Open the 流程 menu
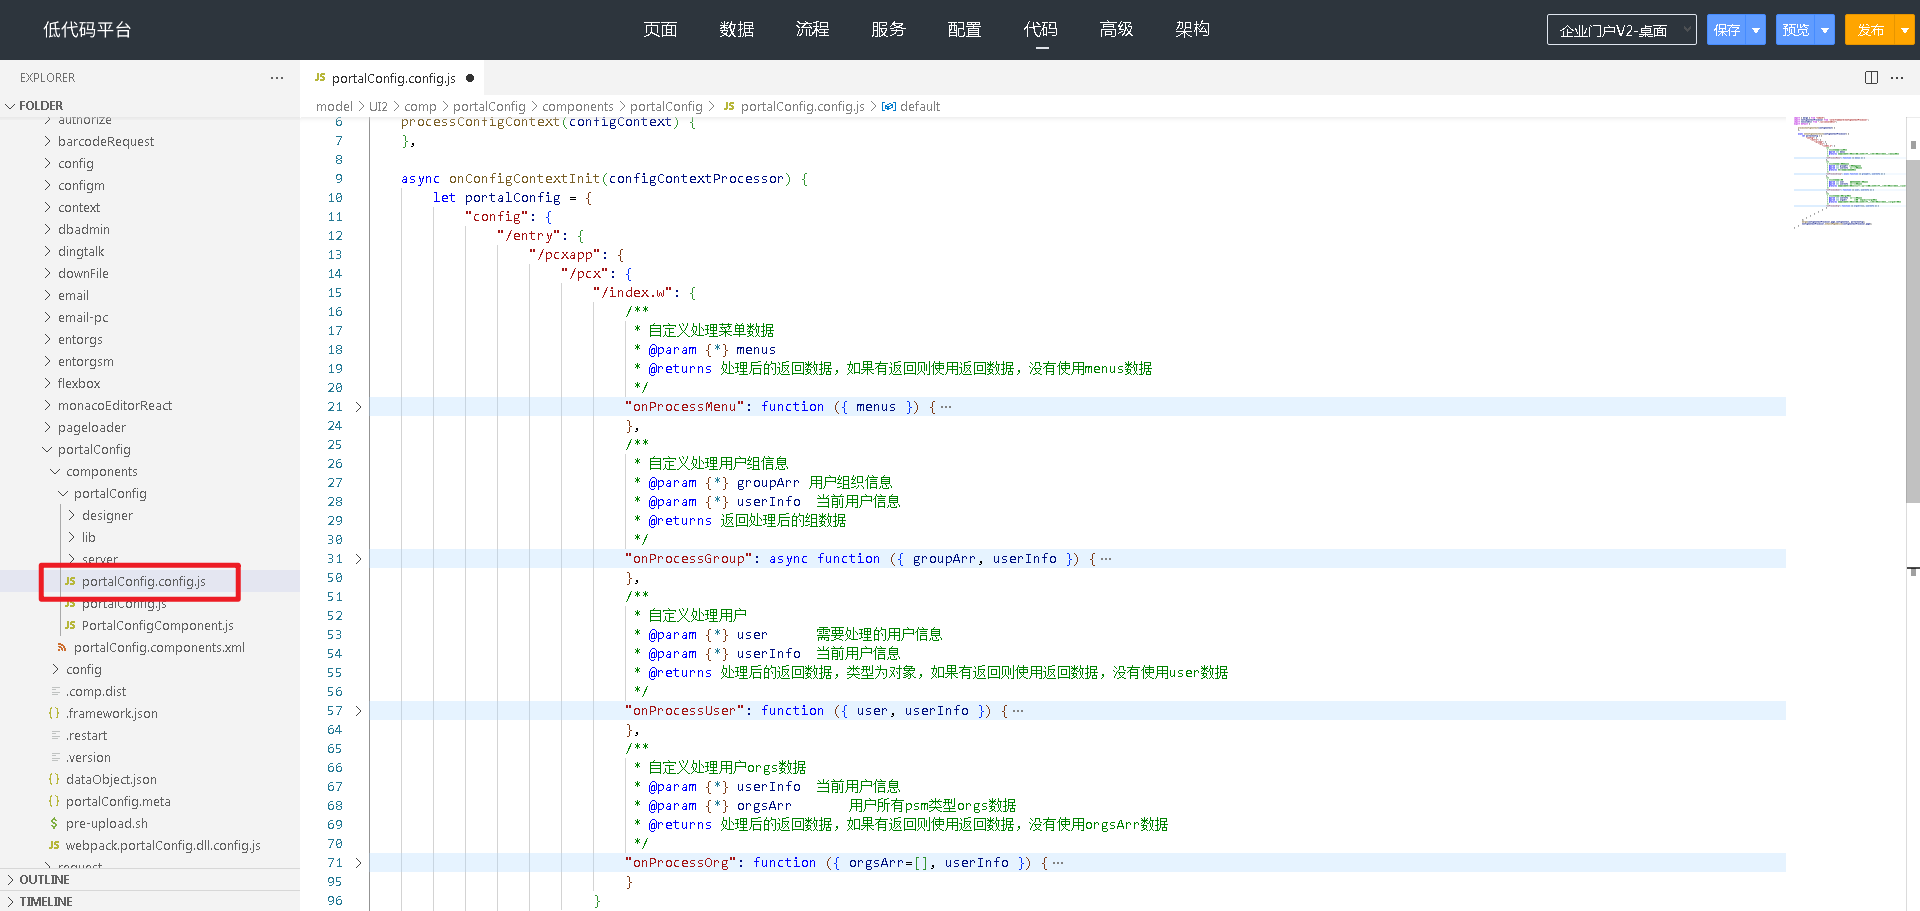 click(x=813, y=30)
